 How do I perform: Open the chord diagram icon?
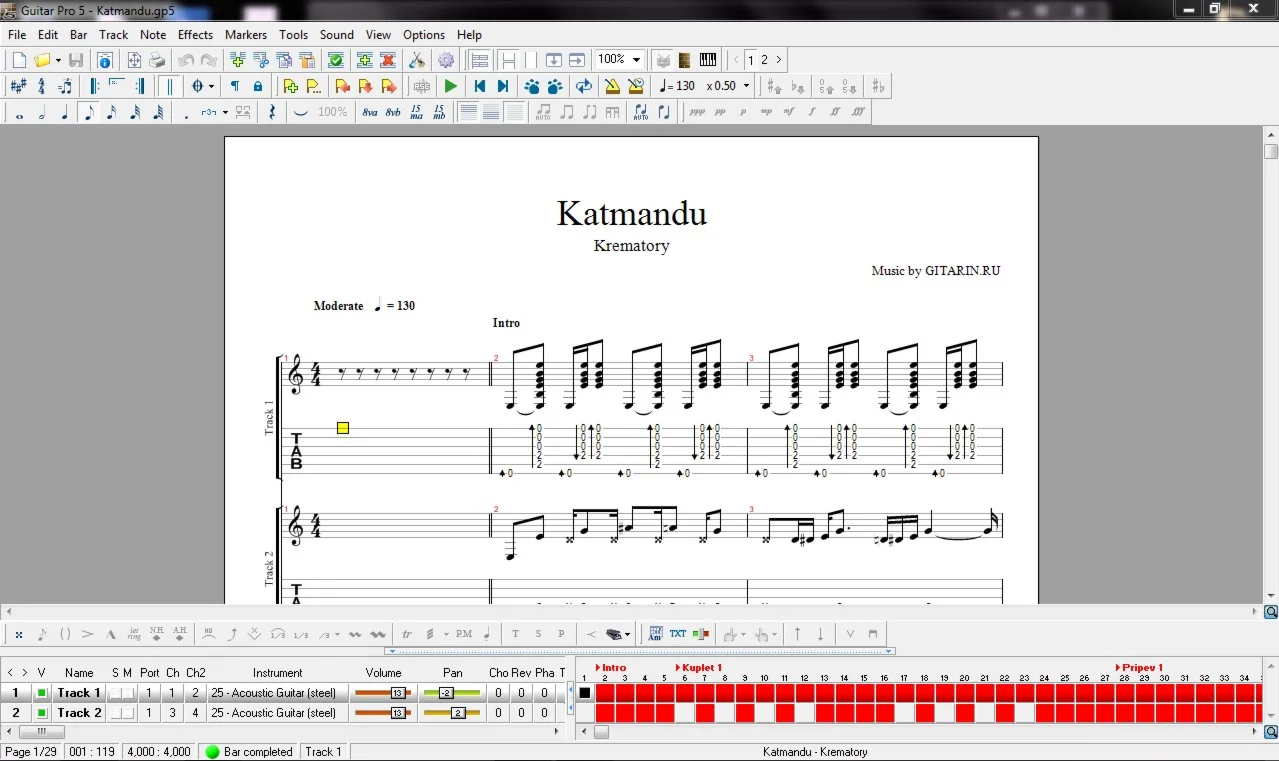(656, 633)
